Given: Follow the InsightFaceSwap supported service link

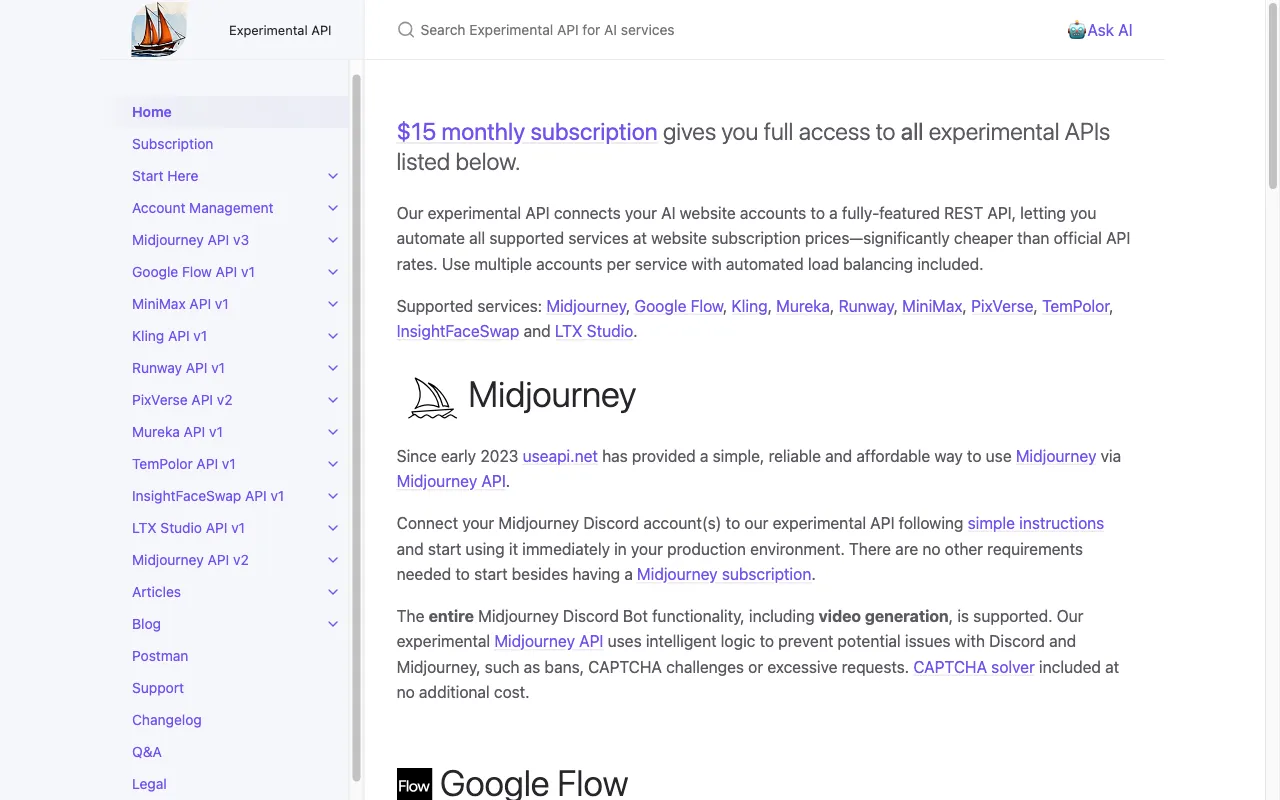Looking at the screenshot, I should 458,331.
